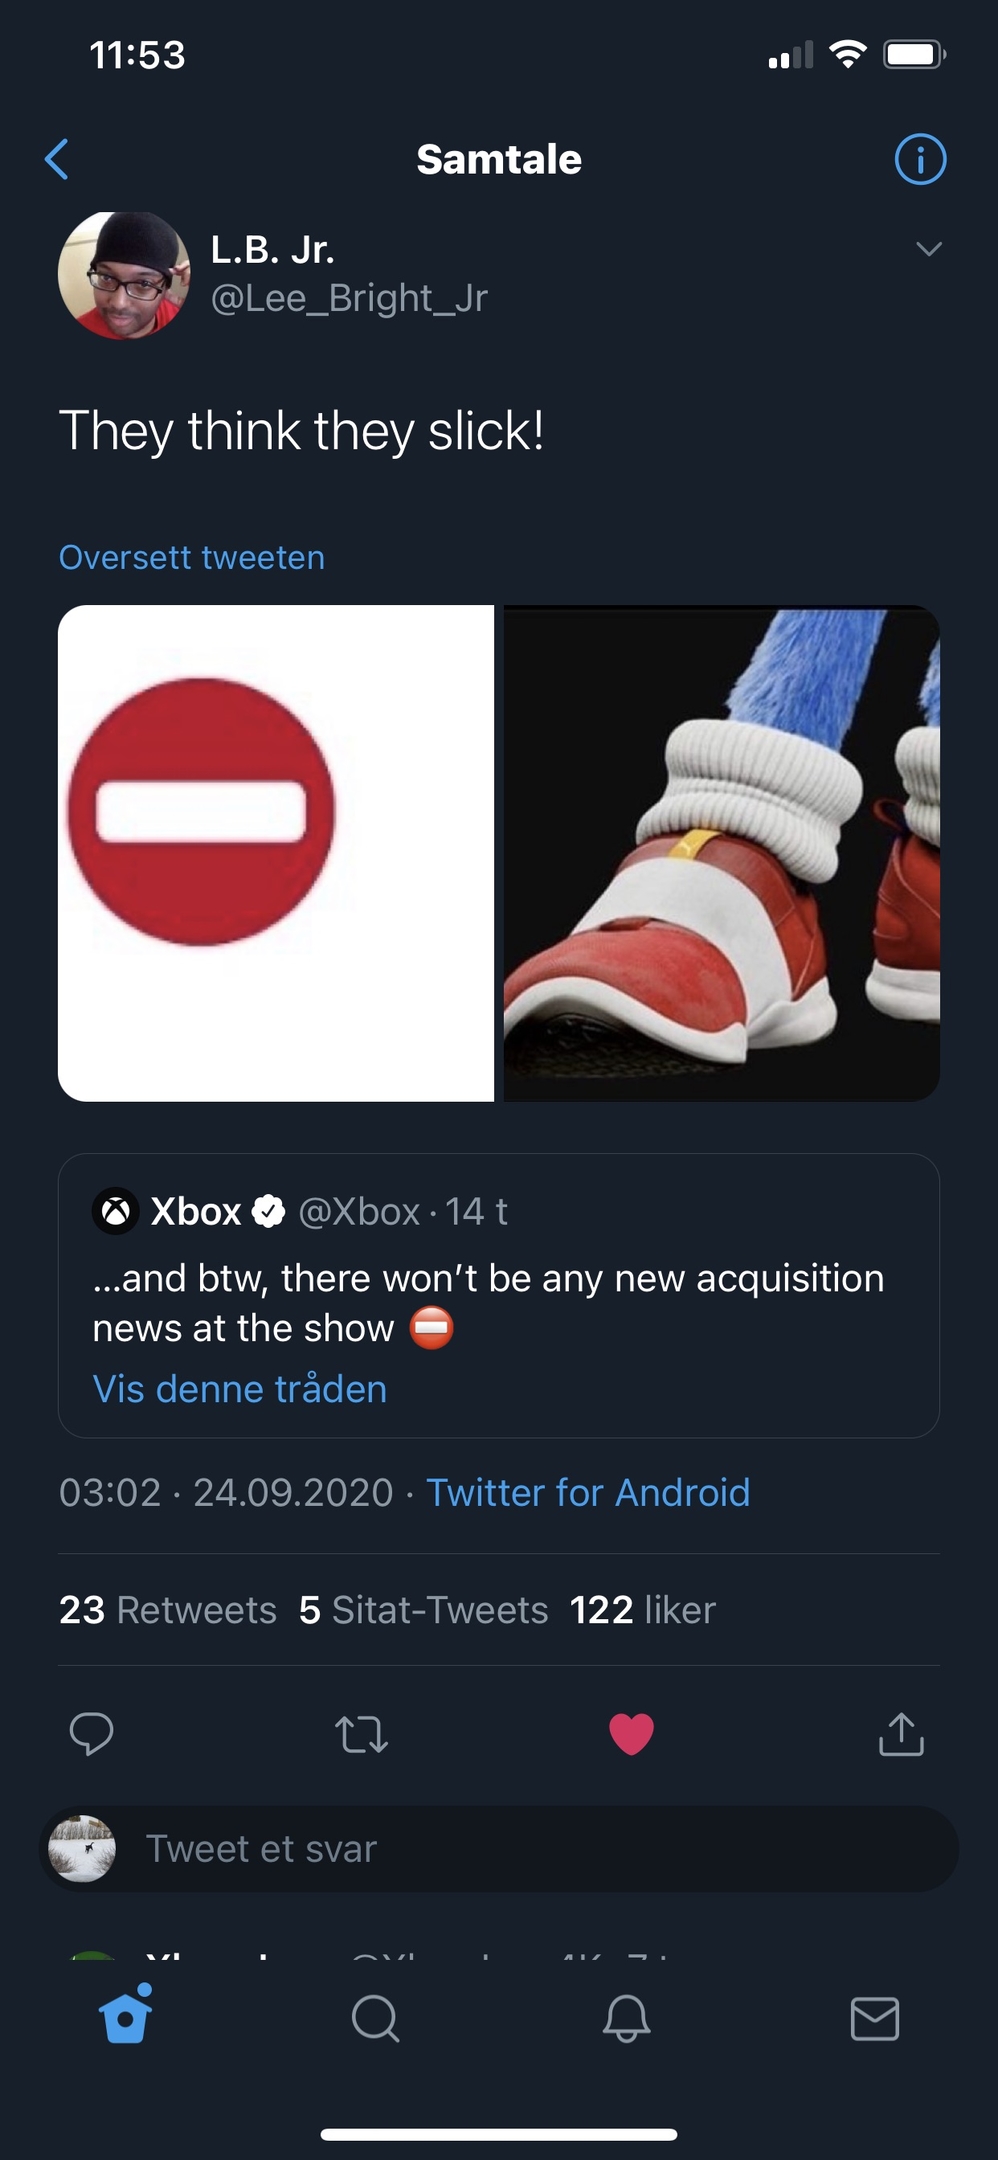Open L.B. Jr. profile picture
Image resolution: width=998 pixels, height=2160 pixels.
(x=124, y=275)
